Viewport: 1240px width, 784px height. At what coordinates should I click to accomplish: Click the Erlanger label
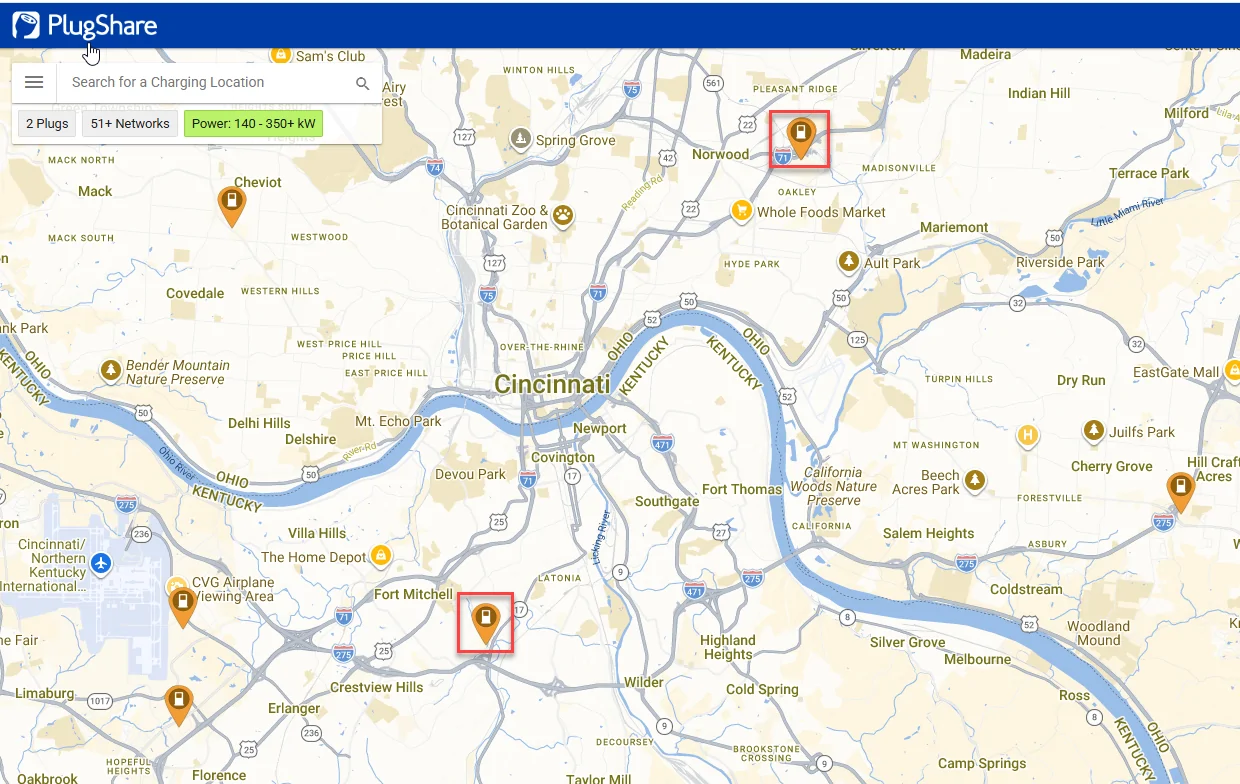tap(294, 708)
